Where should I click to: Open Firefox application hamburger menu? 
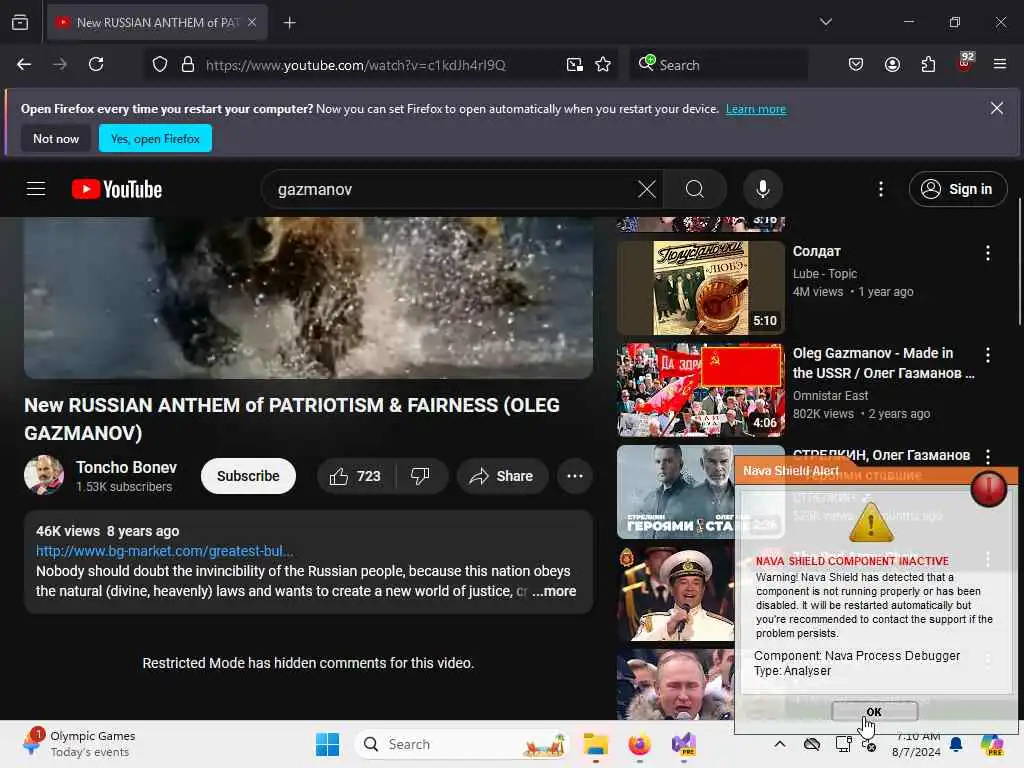click(x=1000, y=64)
